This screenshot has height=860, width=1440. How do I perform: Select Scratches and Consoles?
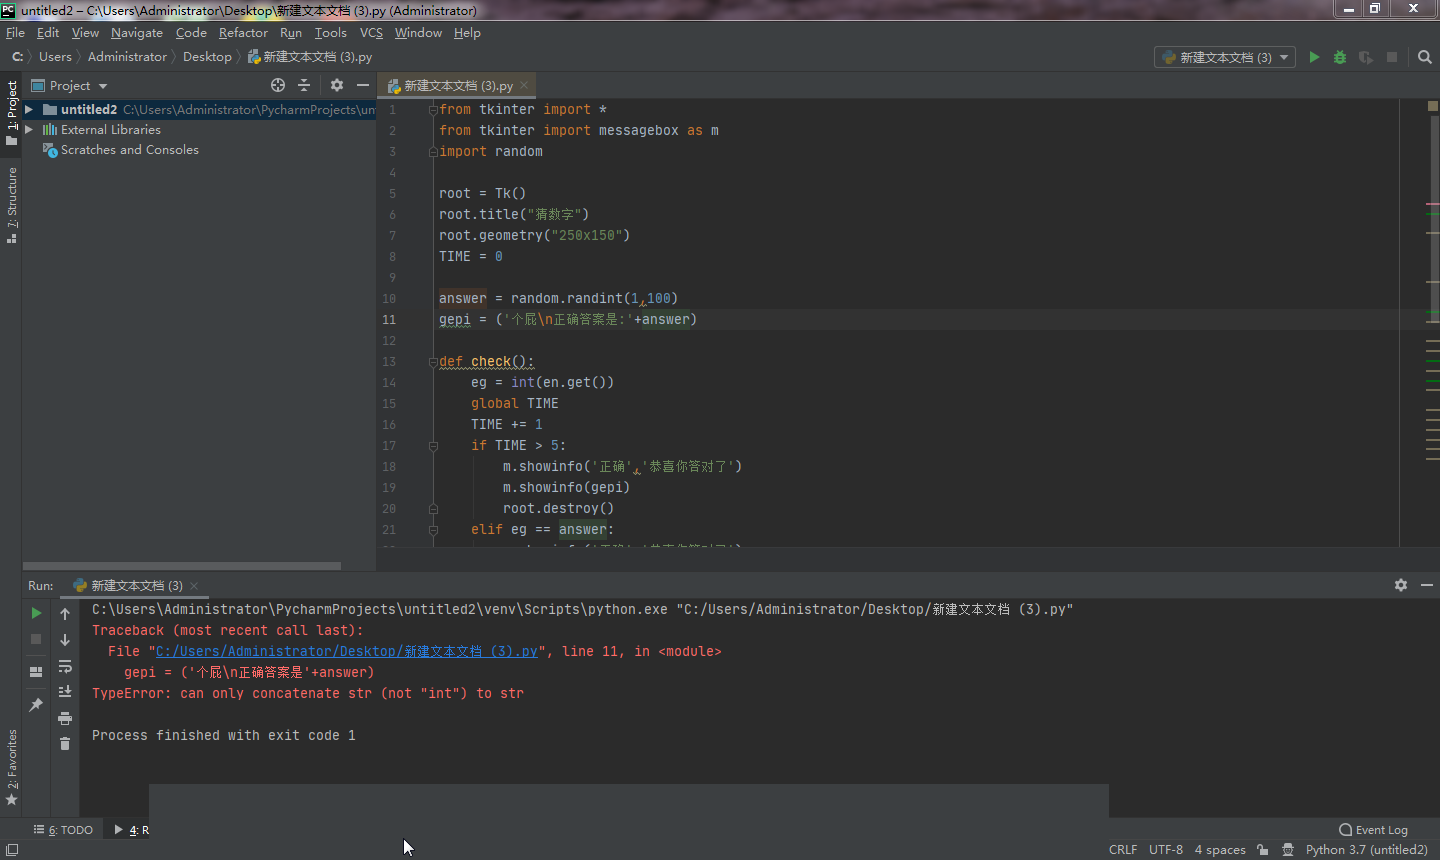(129, 150)
